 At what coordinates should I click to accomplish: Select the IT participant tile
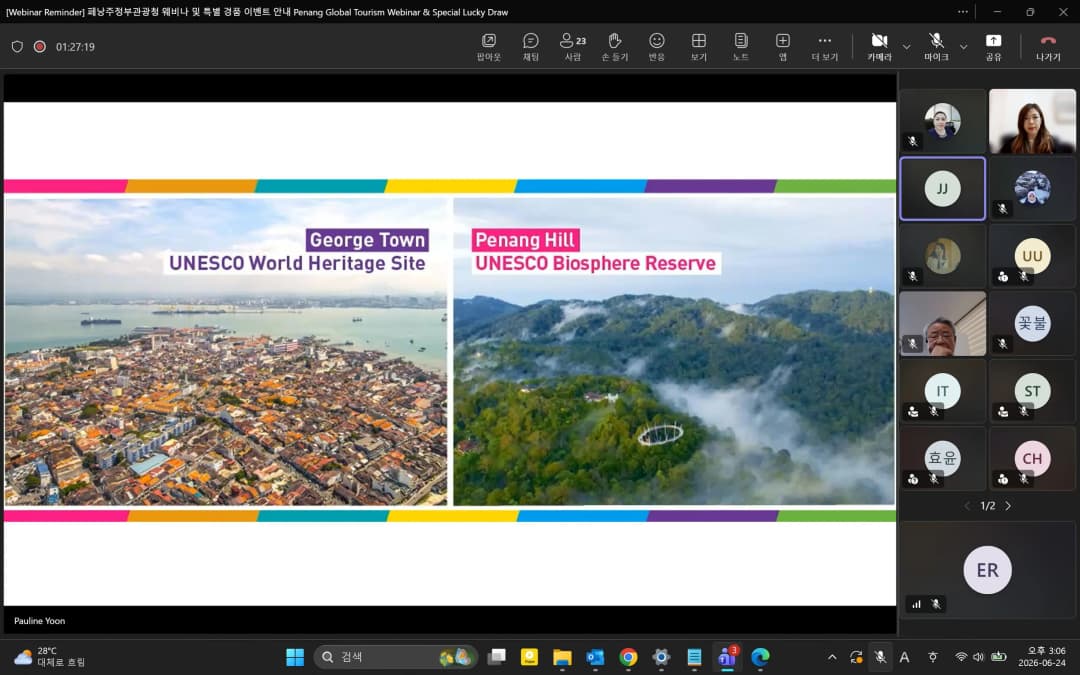click(942, 391)
